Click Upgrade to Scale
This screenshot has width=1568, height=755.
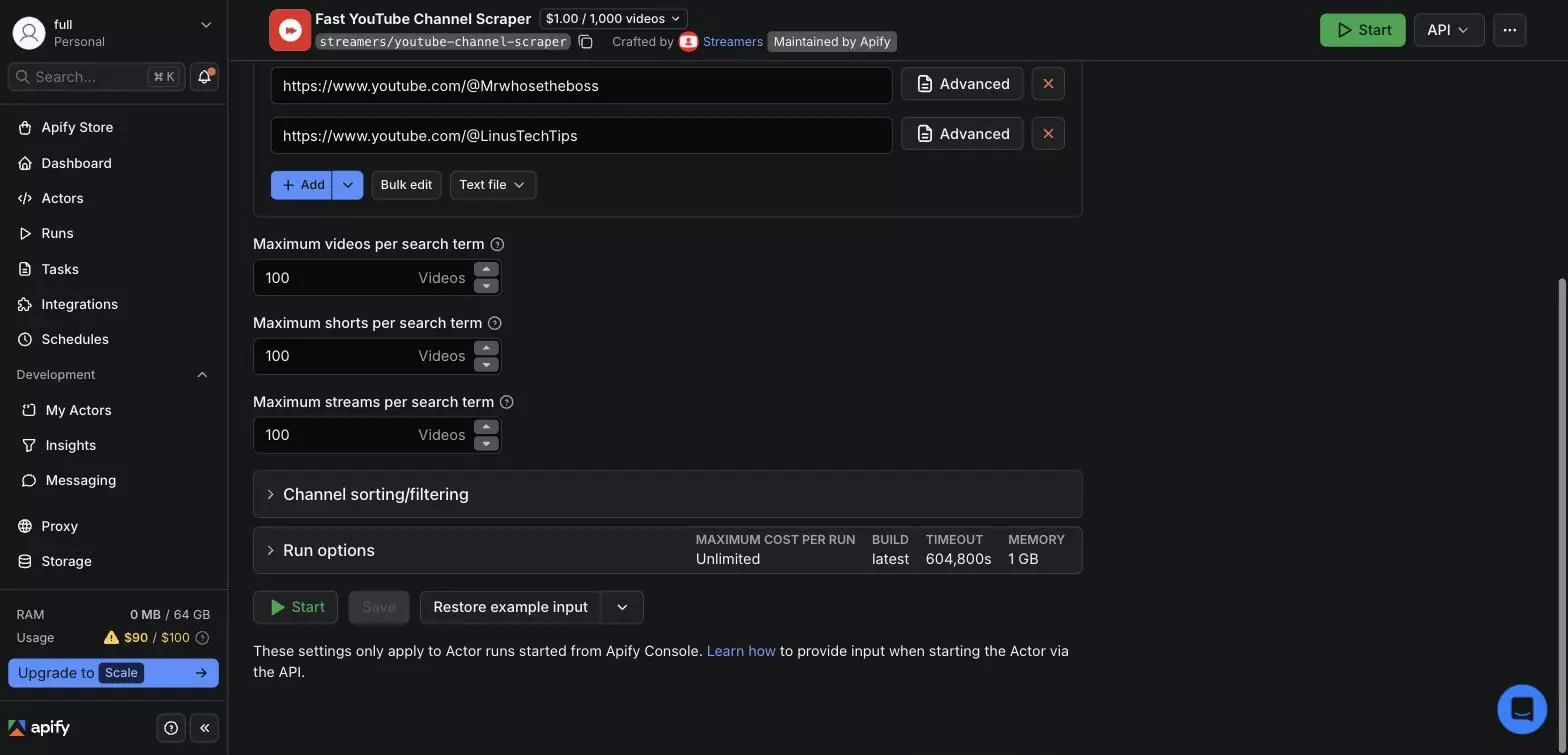tap(113, 673)
